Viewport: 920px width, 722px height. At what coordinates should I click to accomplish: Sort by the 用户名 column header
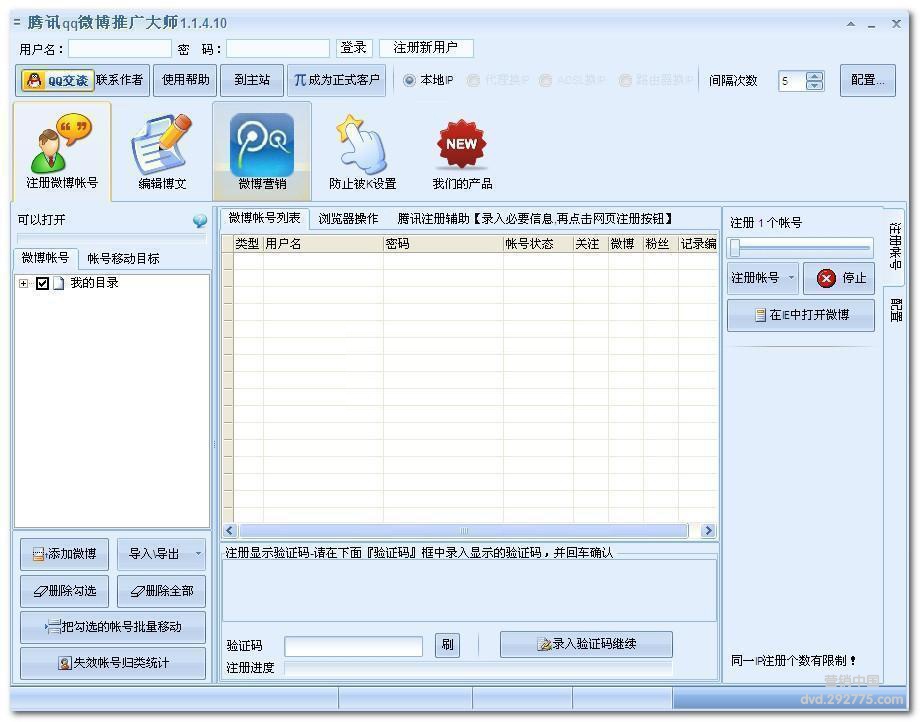pyautogui.click(x=323, y=244)
